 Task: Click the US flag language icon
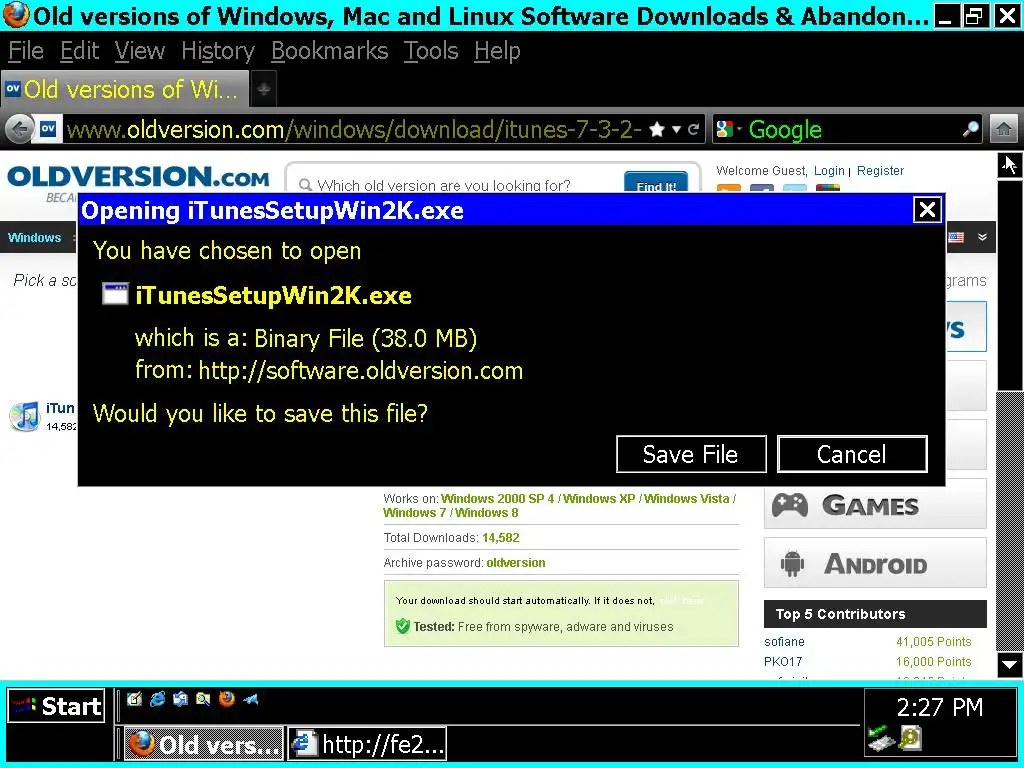click(x=956, y=237)
